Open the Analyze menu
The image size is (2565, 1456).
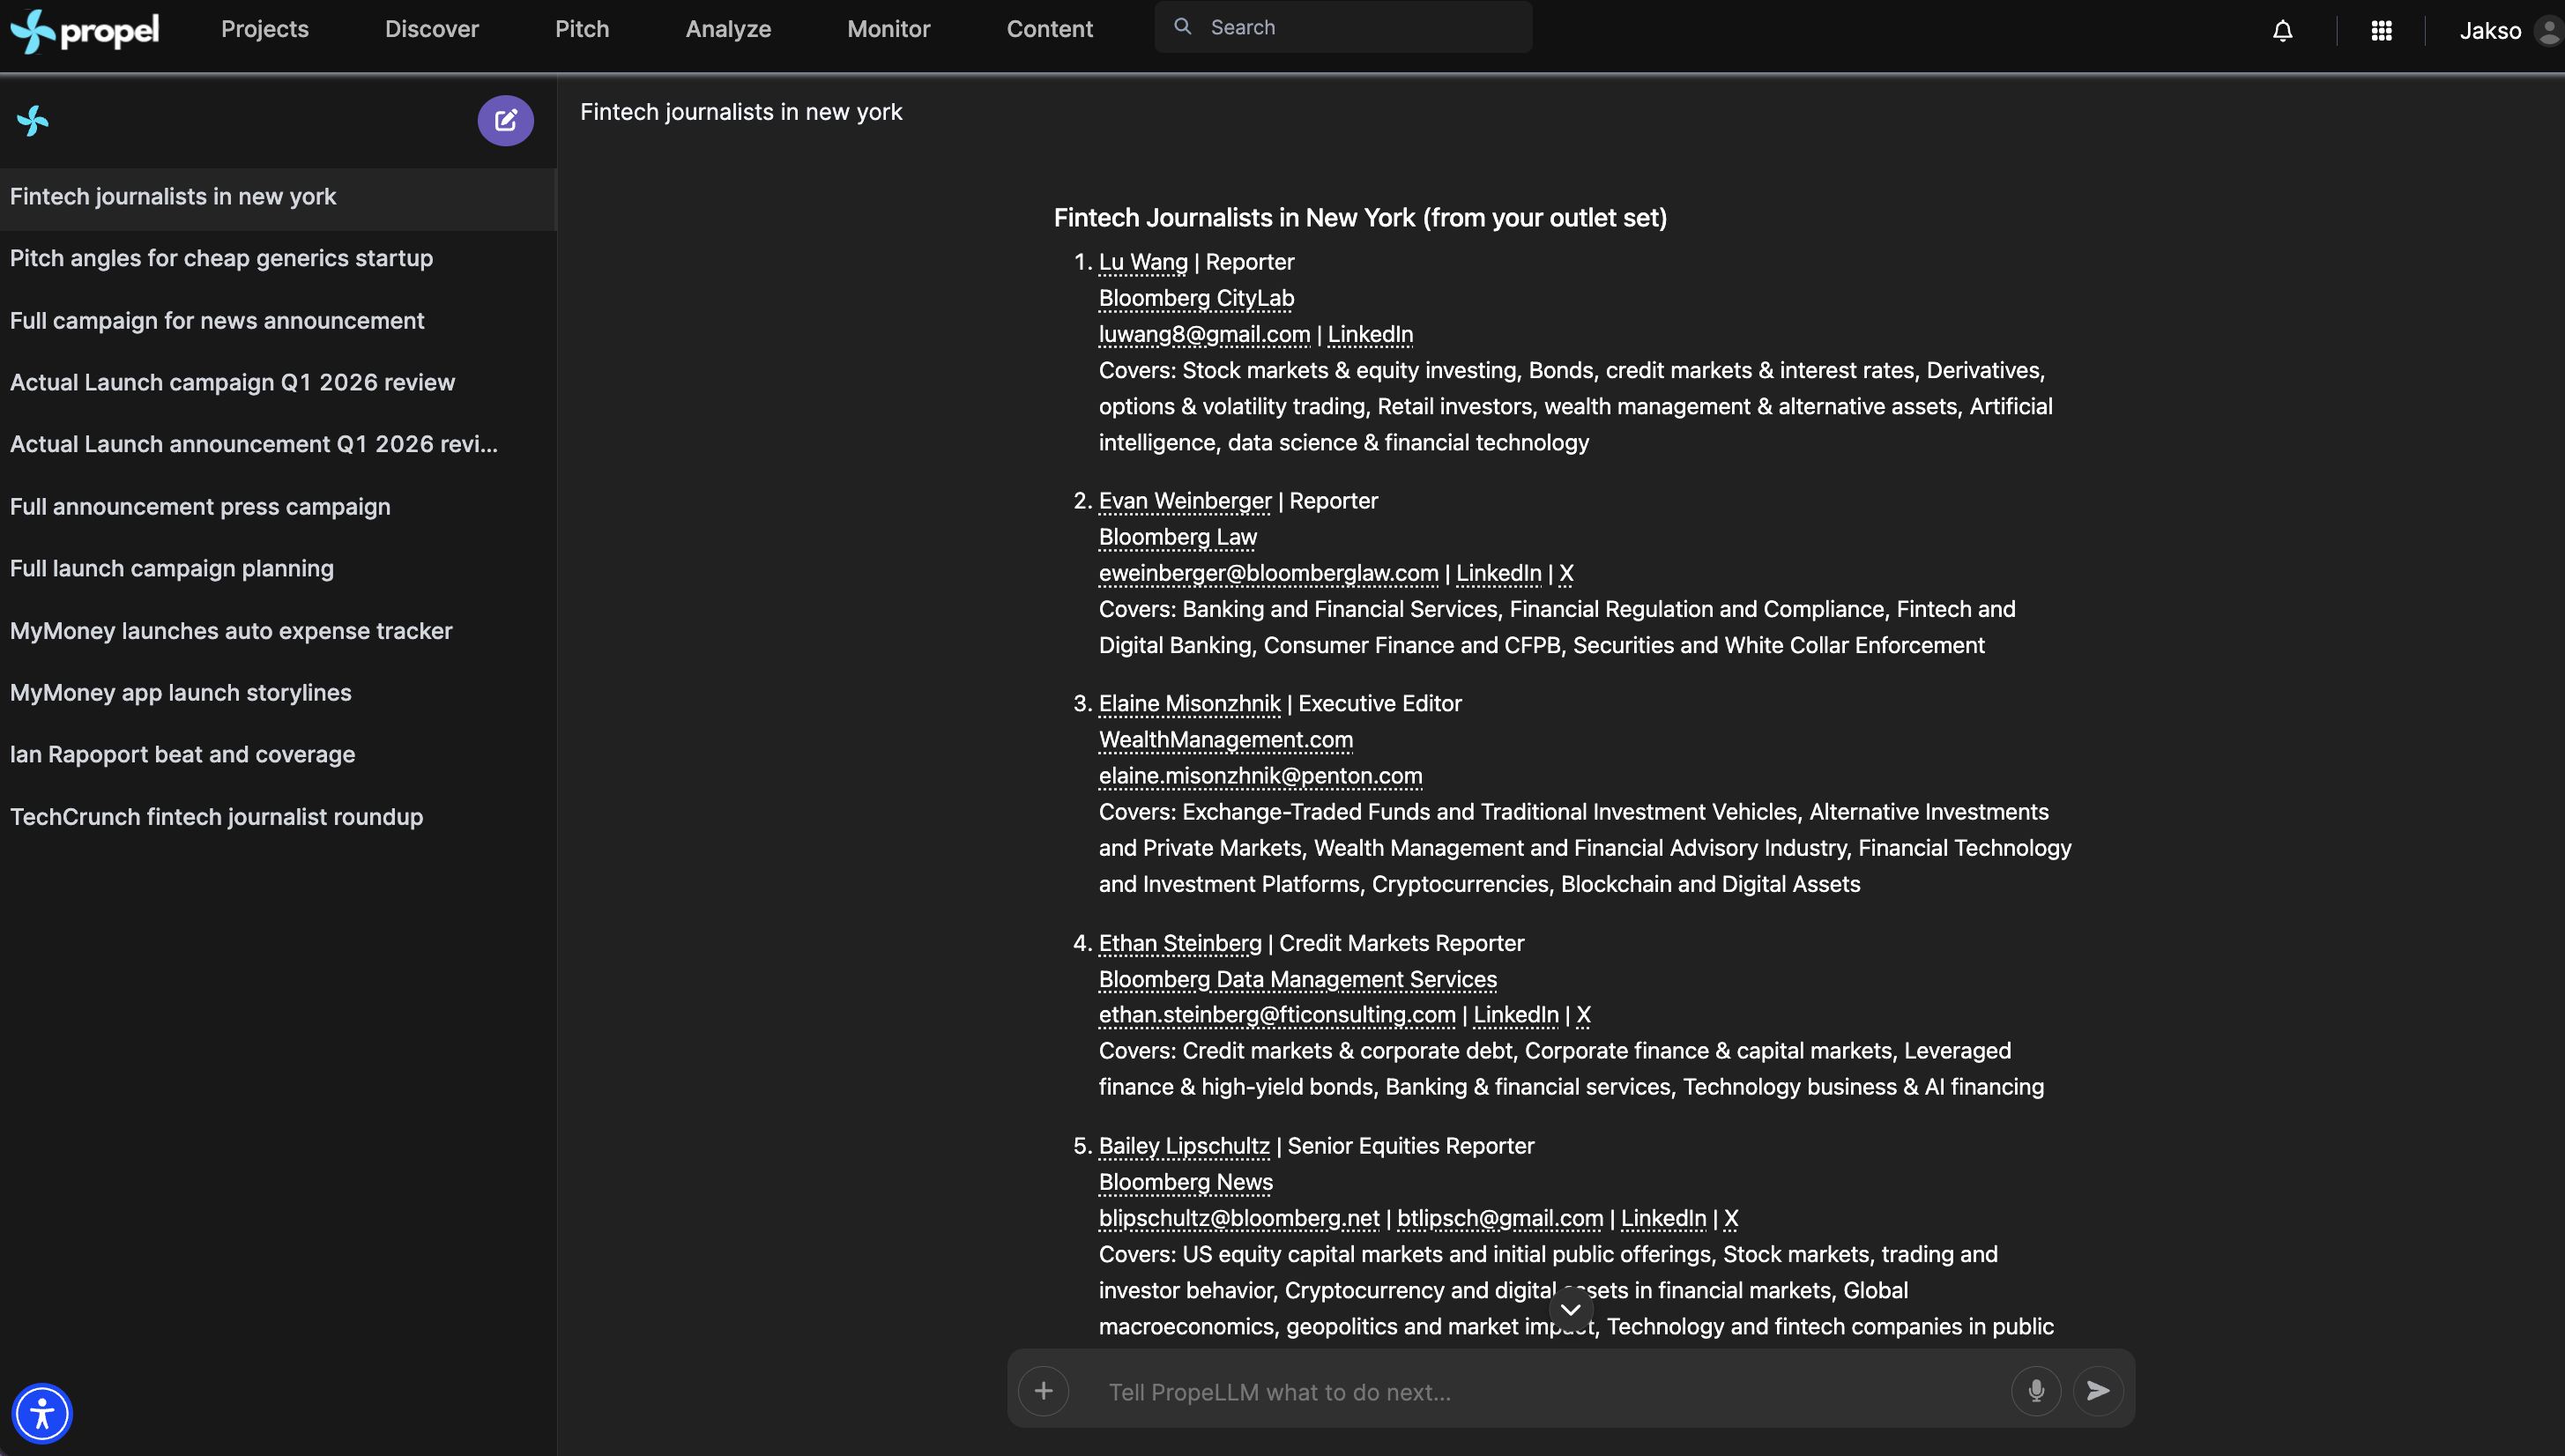pos(728,29)
